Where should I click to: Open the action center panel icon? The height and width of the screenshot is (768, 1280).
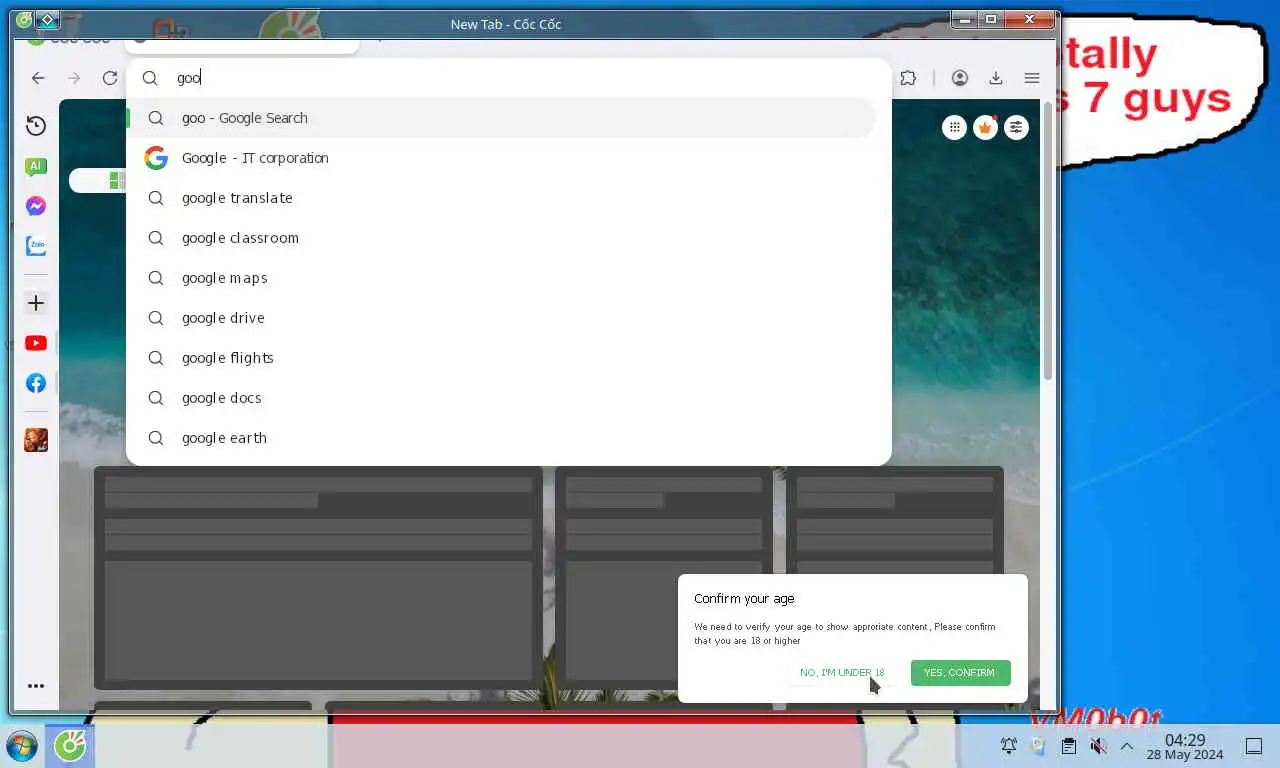coord(1254,746)
